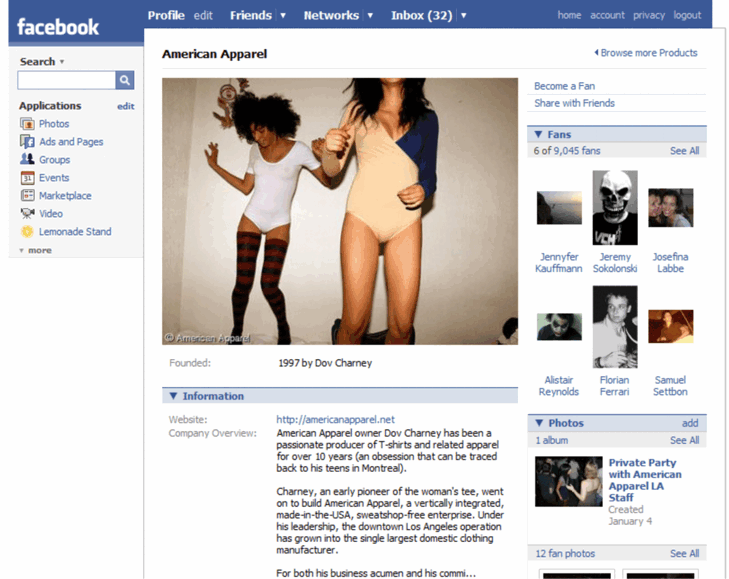The width and height of the screenshot is (729, 579).
Task: Click the Jennyfer Kauffmann name link
Action: click(559, 262)
